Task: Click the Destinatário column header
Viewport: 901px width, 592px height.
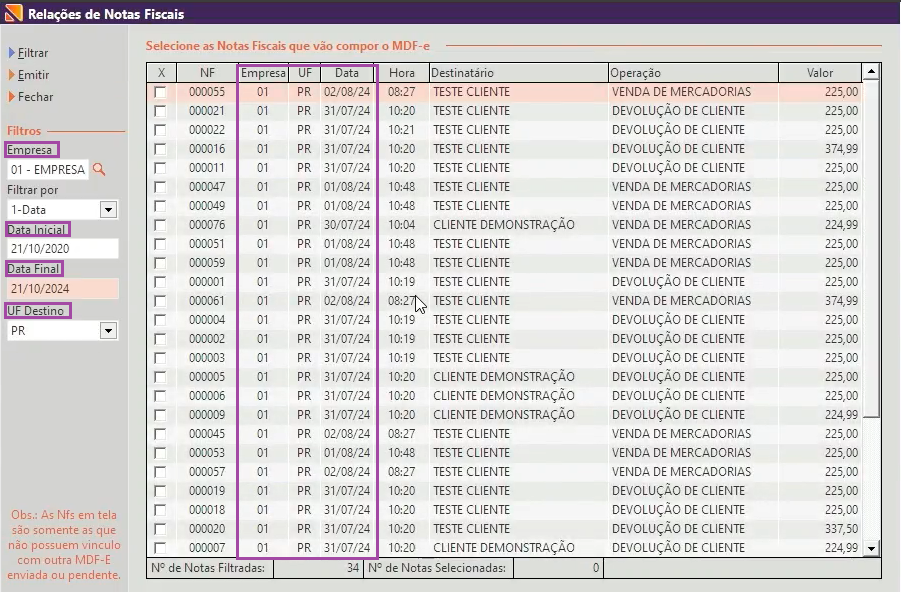Action: click(x=518, y=73)
